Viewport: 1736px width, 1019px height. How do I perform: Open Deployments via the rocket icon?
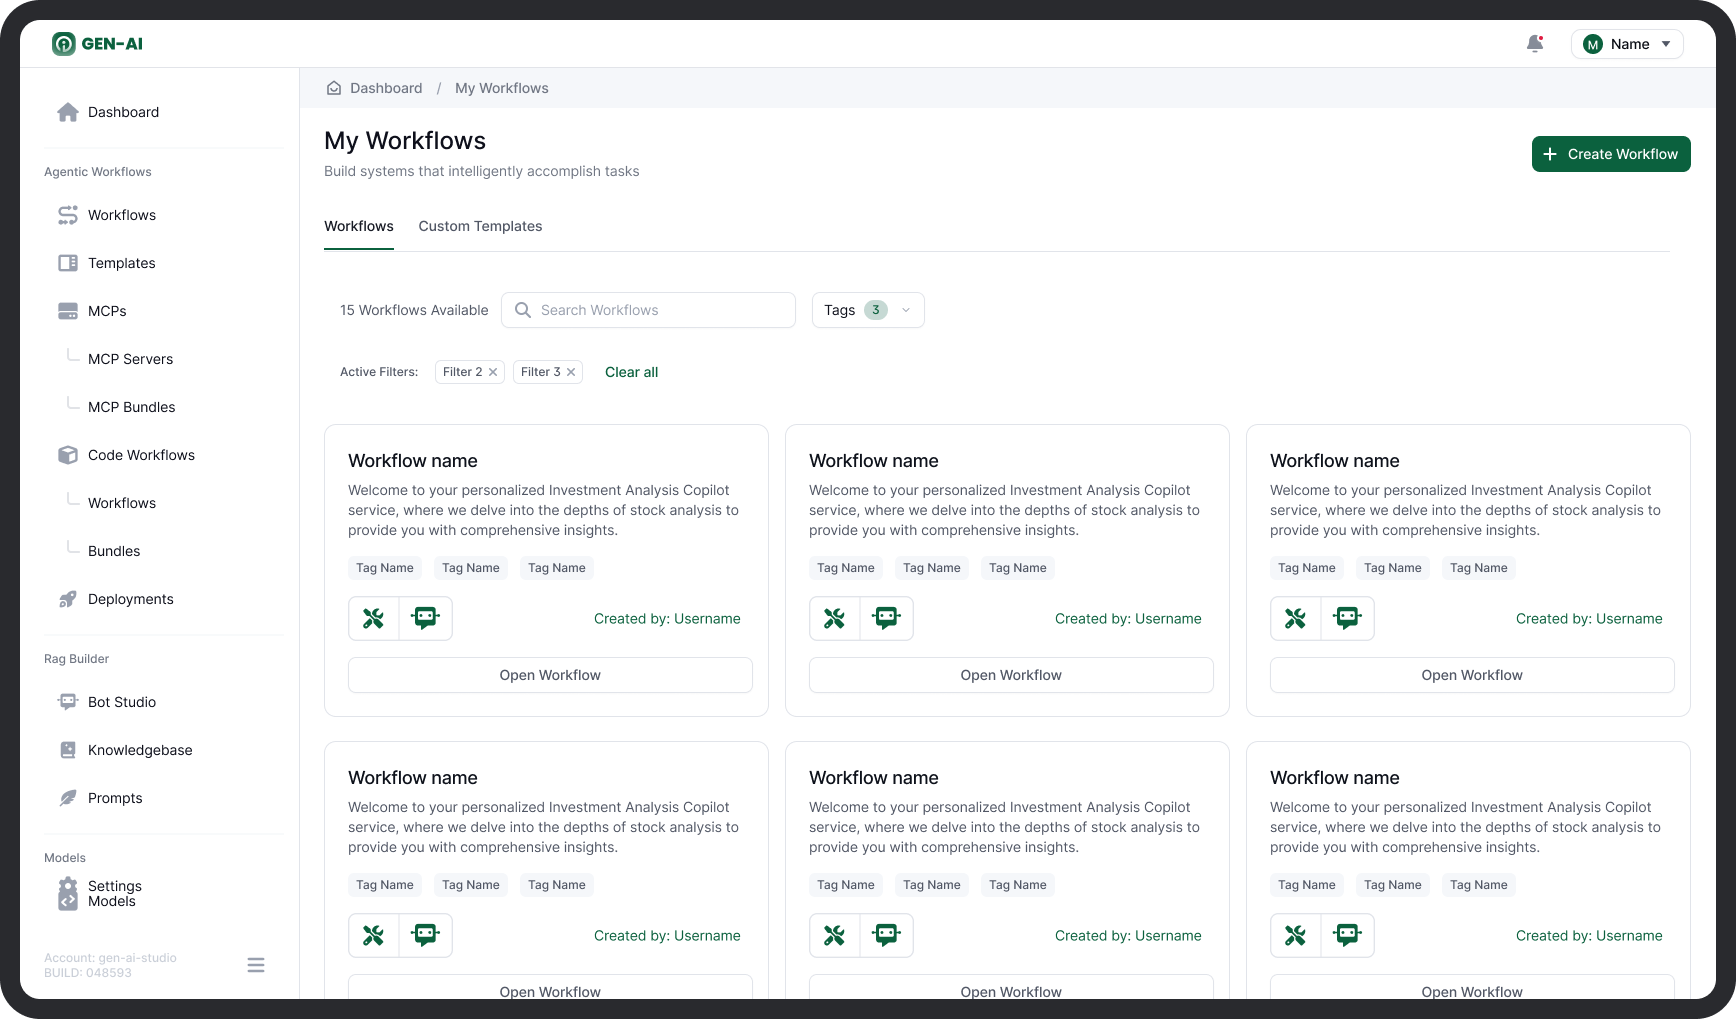coord(68,599)
